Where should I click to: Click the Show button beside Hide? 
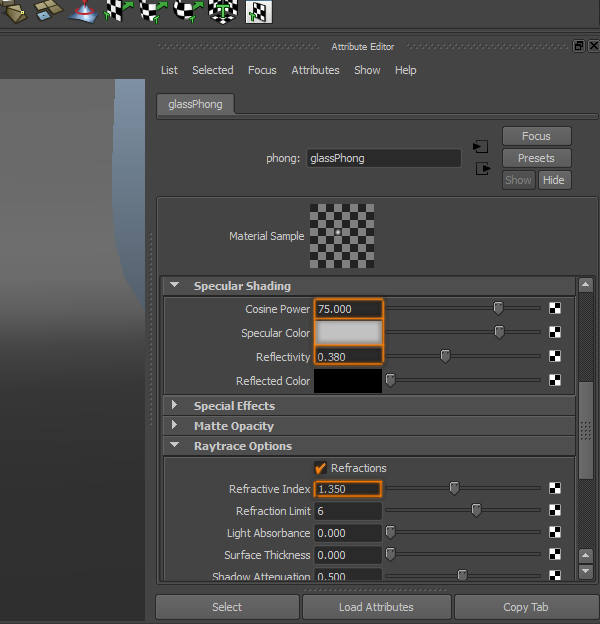tap(518, 180)
